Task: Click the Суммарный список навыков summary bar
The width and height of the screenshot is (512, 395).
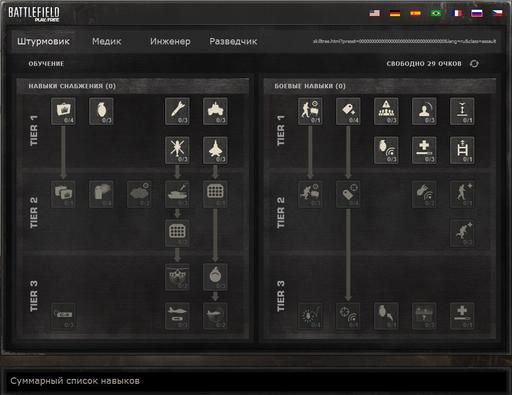Action: click(256, 381)
